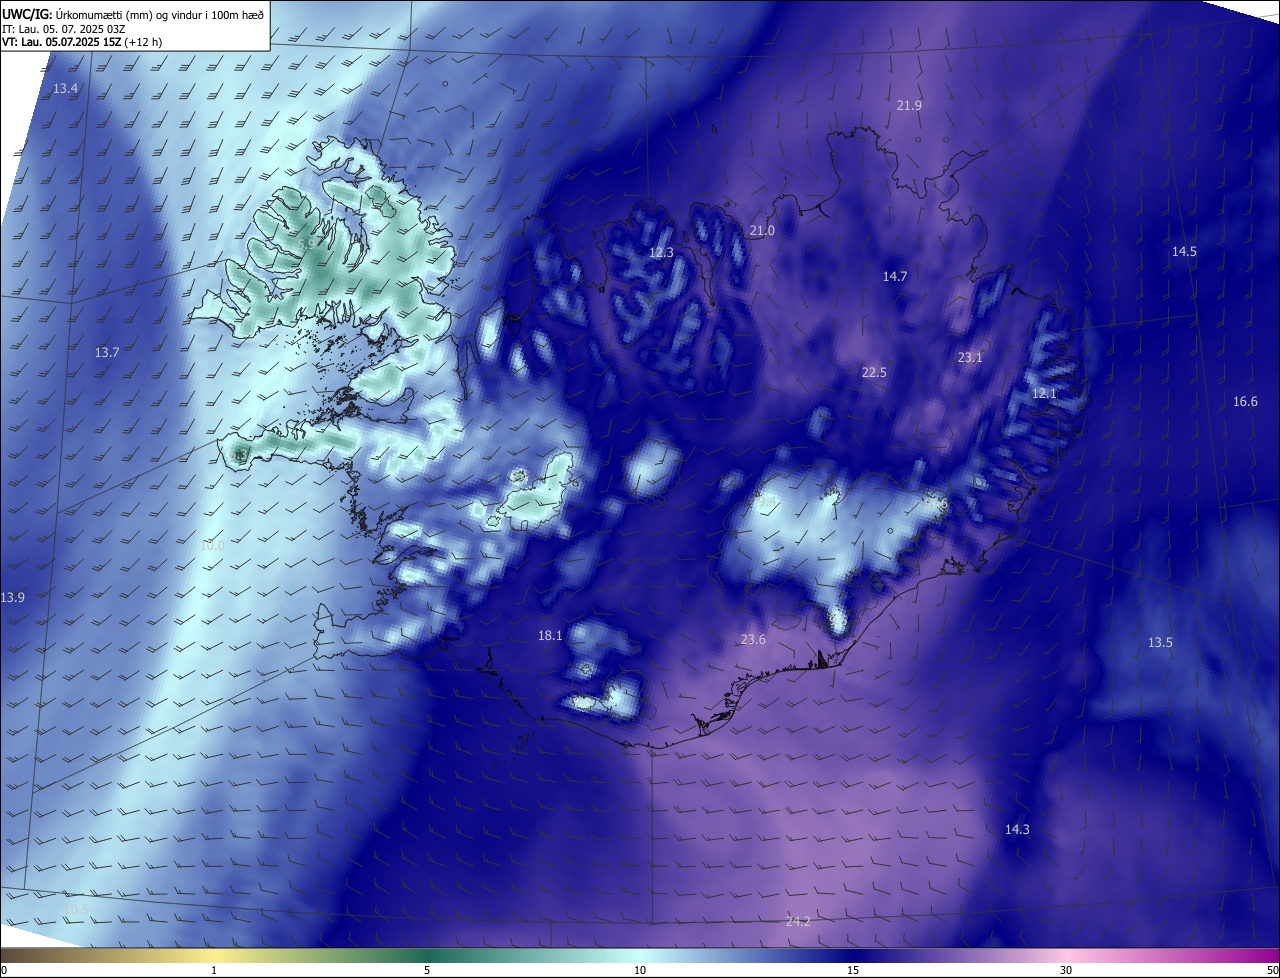Click the map value label 13.9

[x=12, y=598]
